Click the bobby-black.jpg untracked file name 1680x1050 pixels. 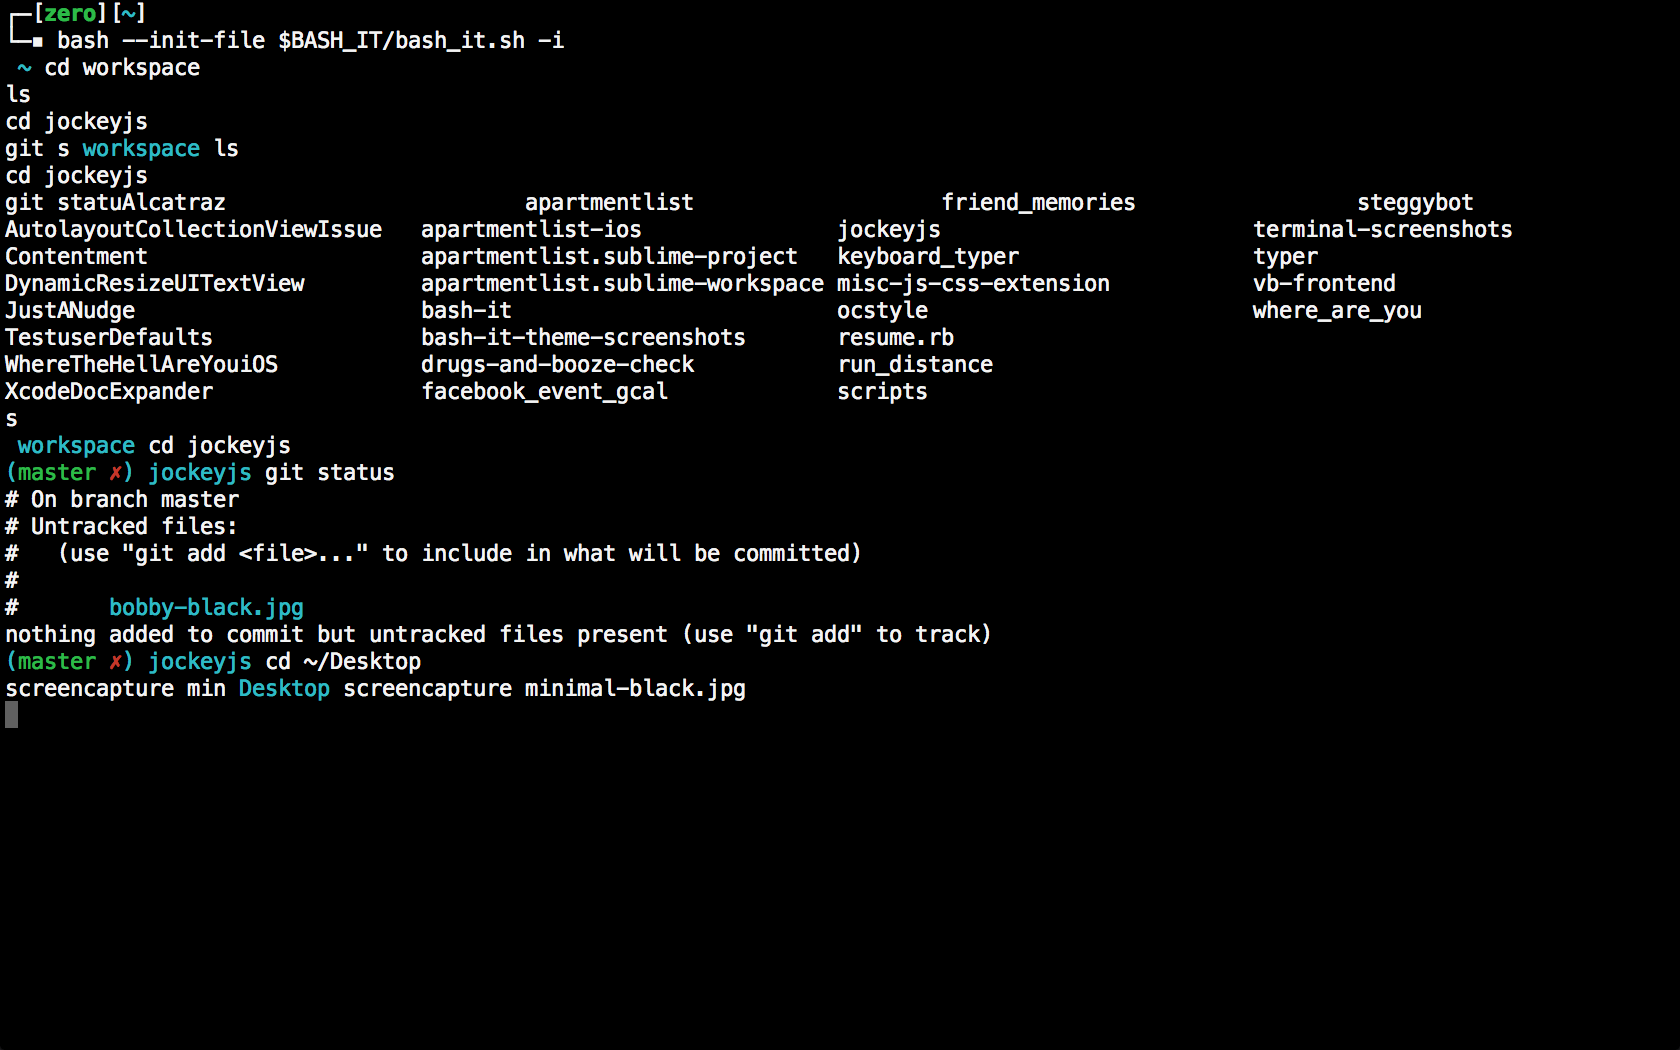206,607
